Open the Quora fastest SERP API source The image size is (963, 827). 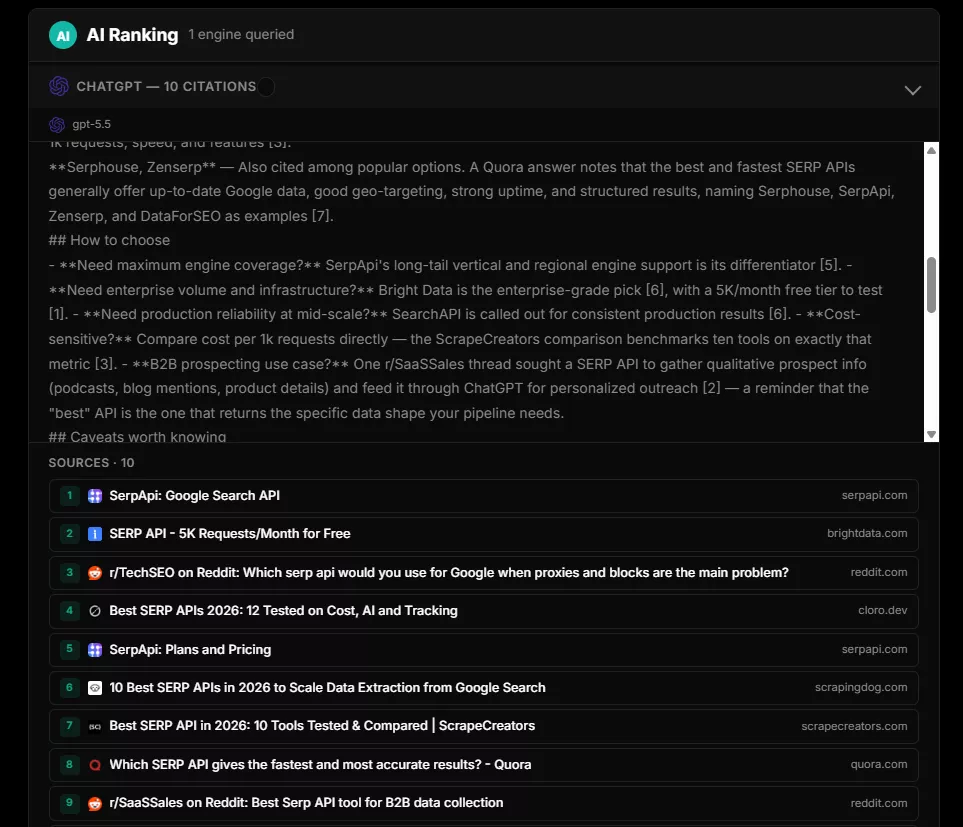[x=483, y=765]
